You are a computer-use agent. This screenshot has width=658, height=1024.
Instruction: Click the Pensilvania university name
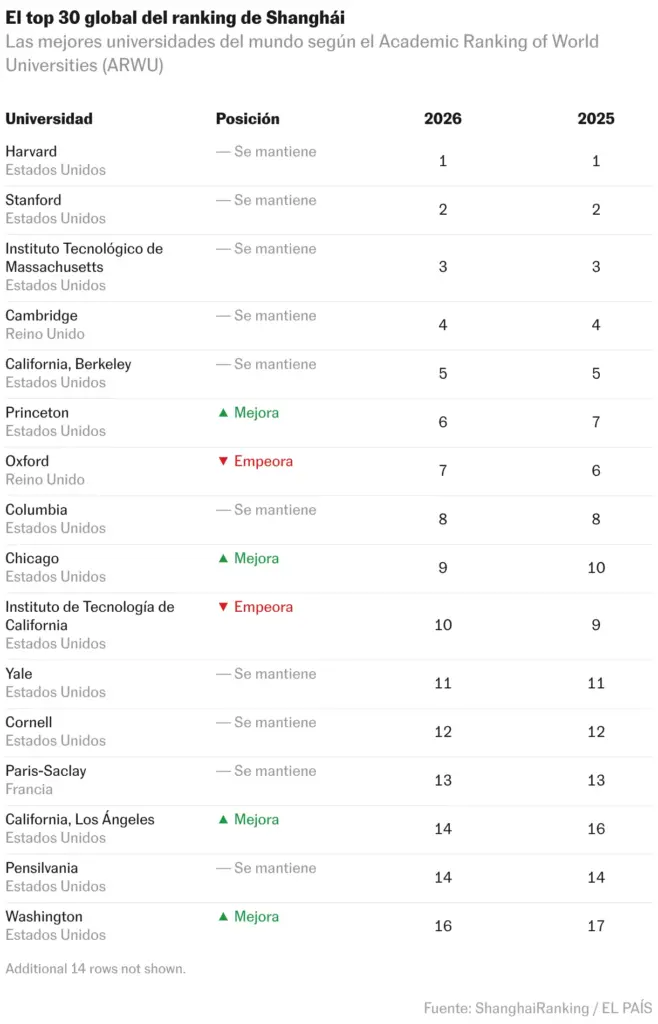coord(41,868)
